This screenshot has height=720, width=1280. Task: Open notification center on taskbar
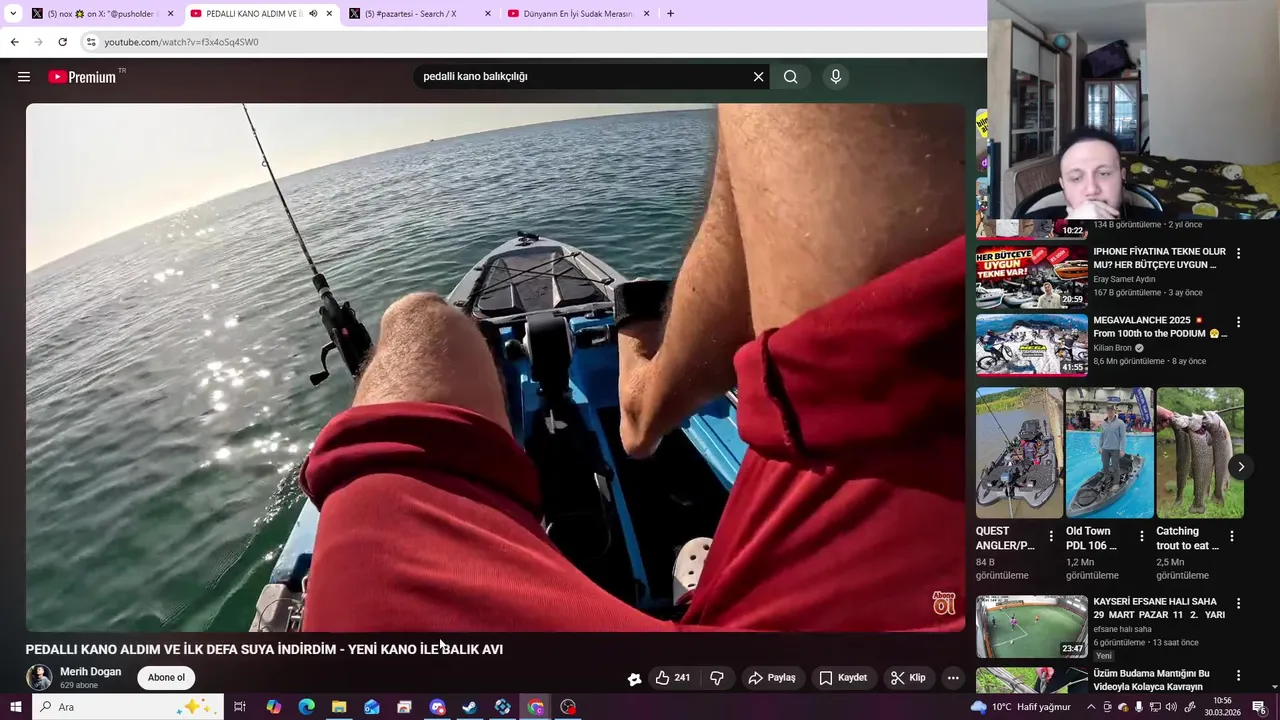tap(1259, 707)
